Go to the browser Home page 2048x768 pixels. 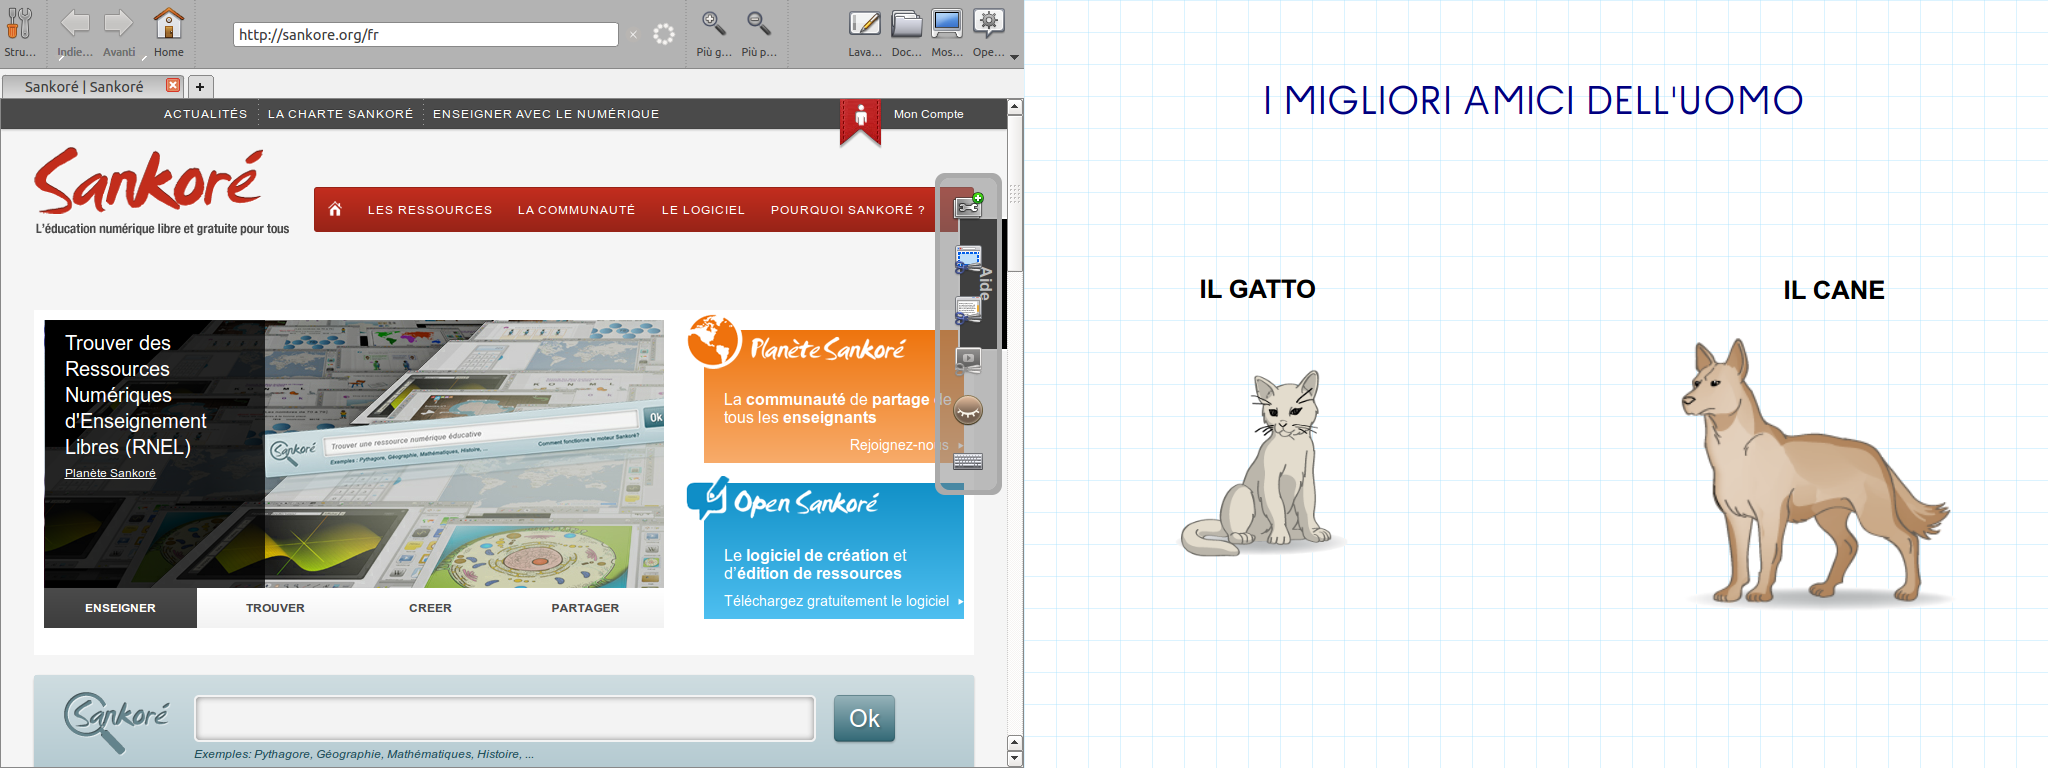[x=168, y=23]
